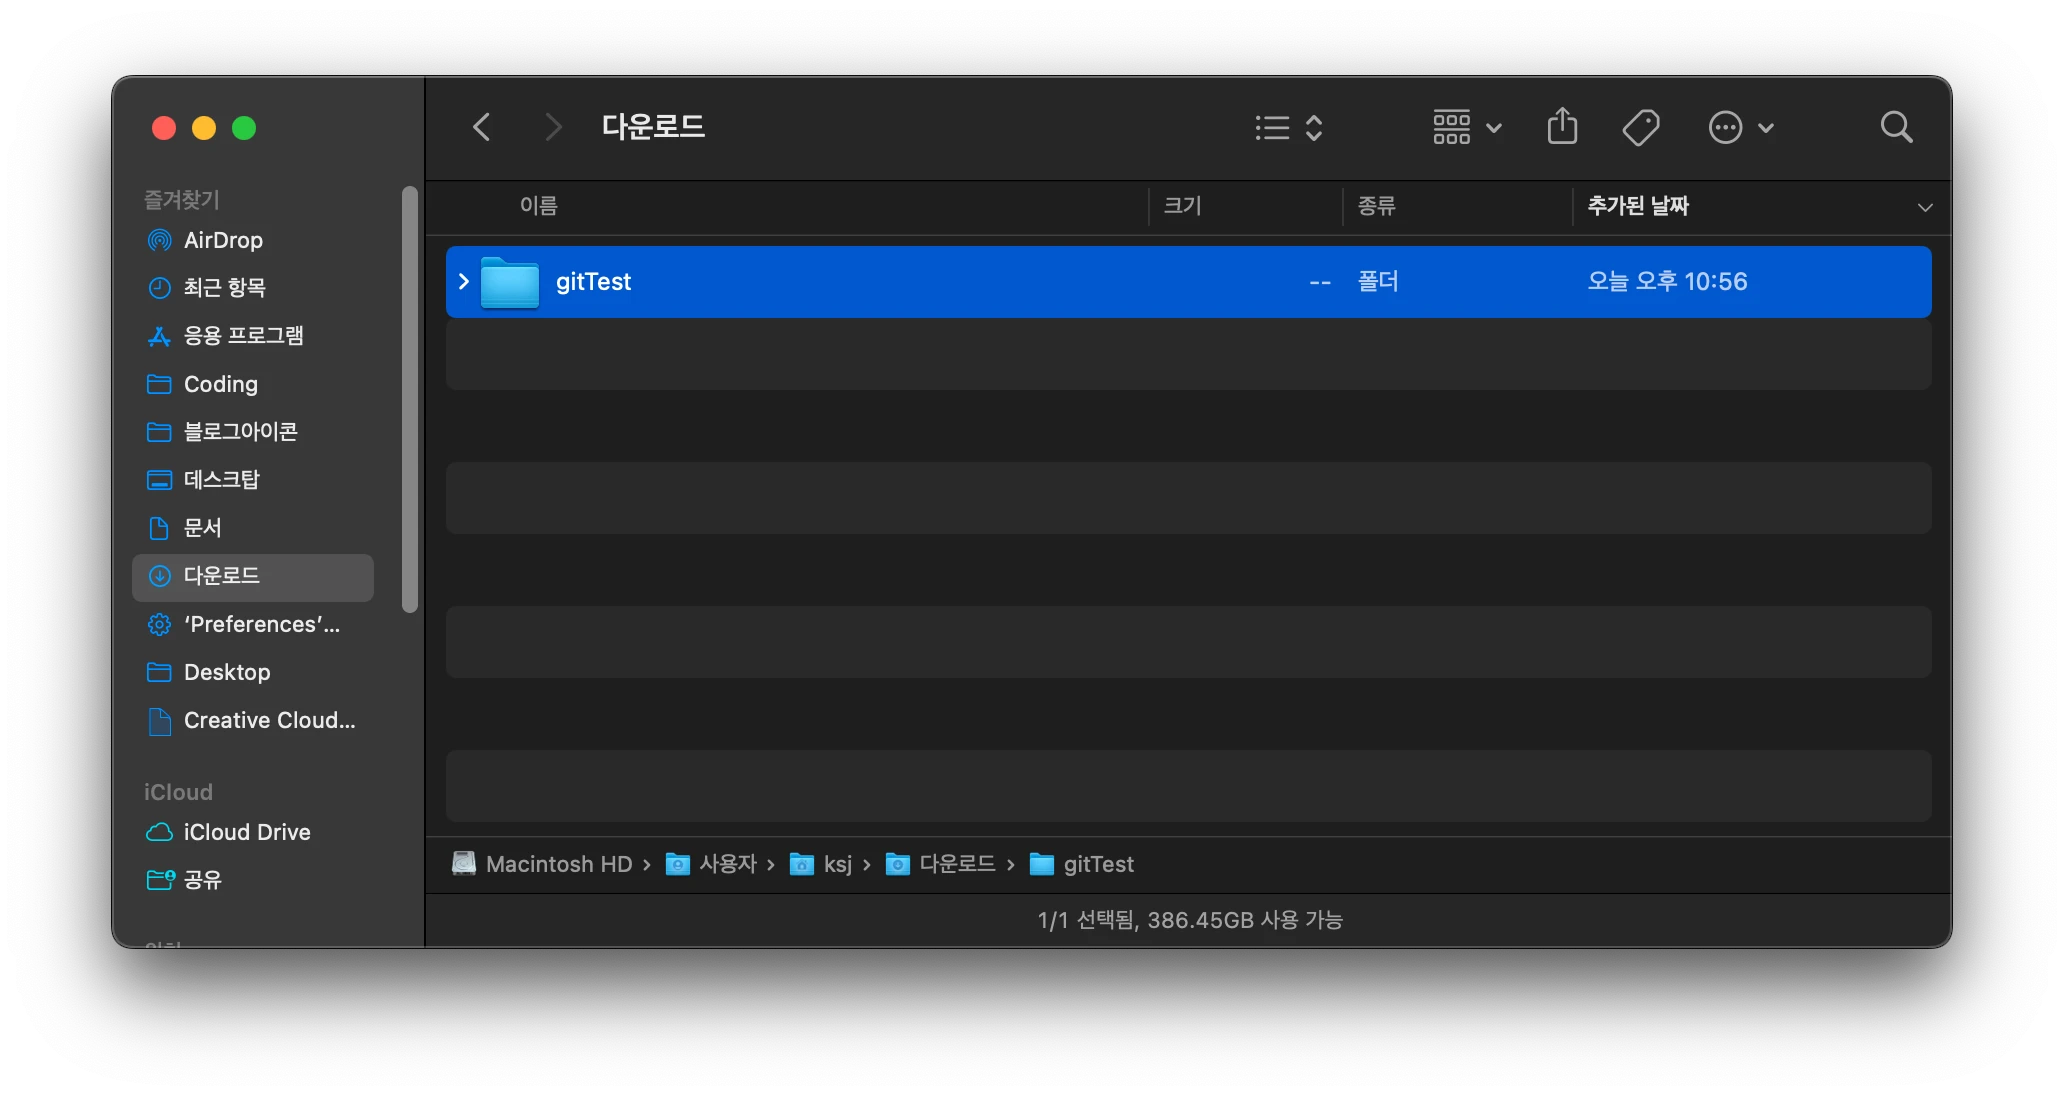
Task: Sort by the 크기 column header
Action: coord(1182,206)
